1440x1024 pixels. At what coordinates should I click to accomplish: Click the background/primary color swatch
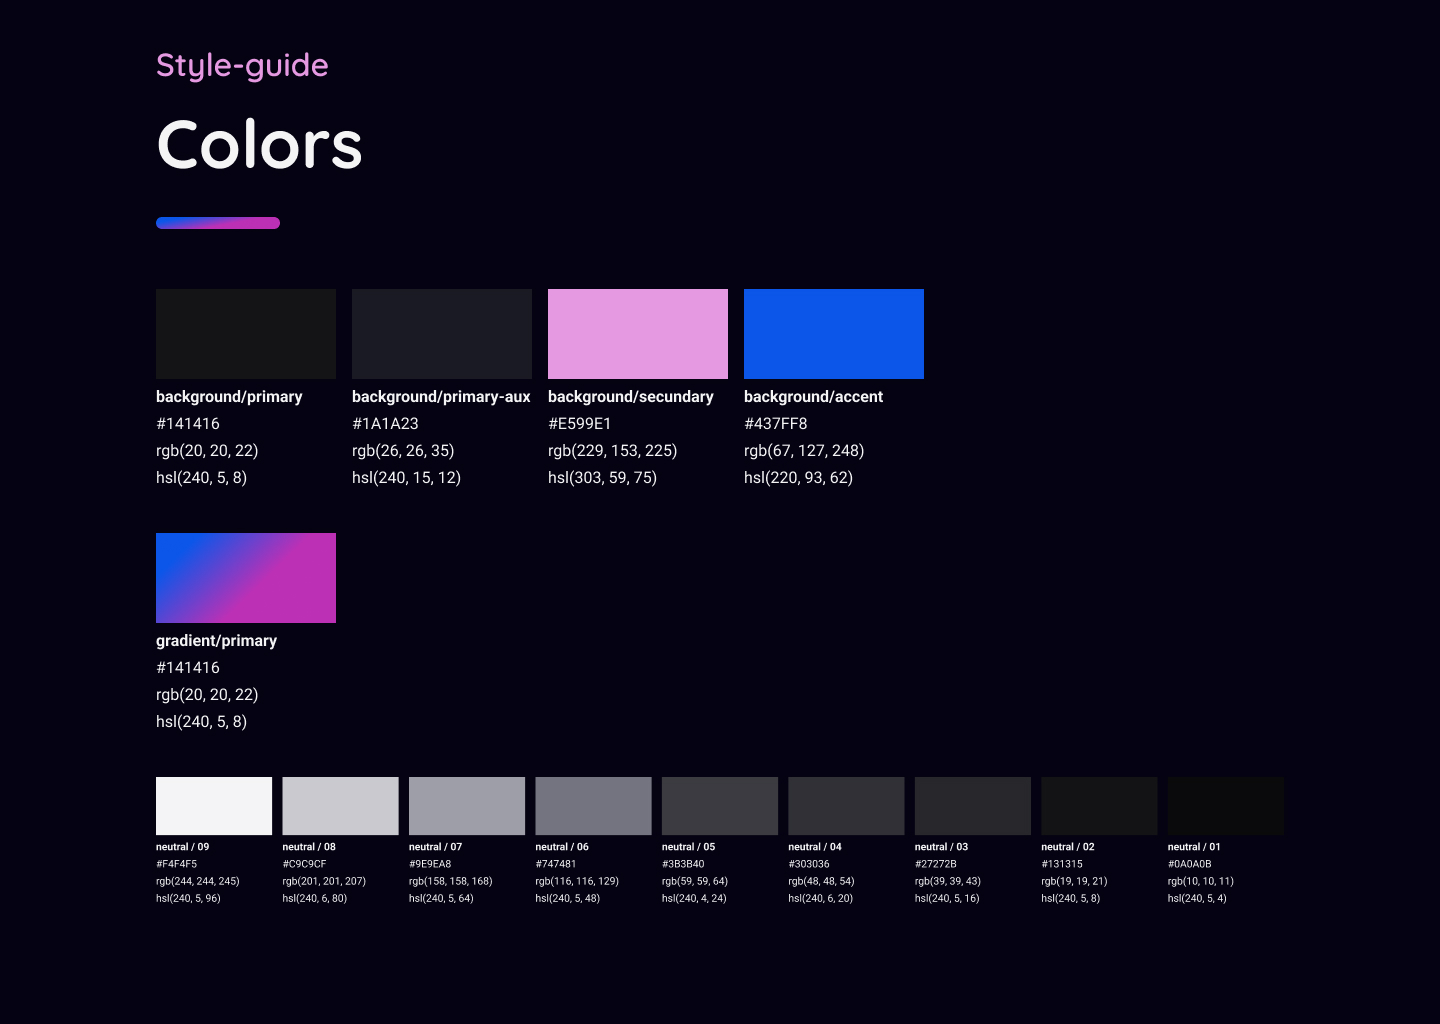[246, 334]
